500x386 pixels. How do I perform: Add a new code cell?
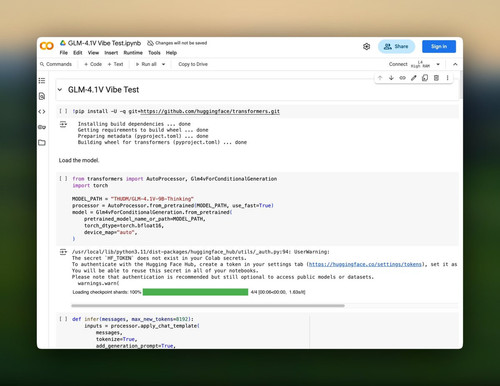(93, 64)
